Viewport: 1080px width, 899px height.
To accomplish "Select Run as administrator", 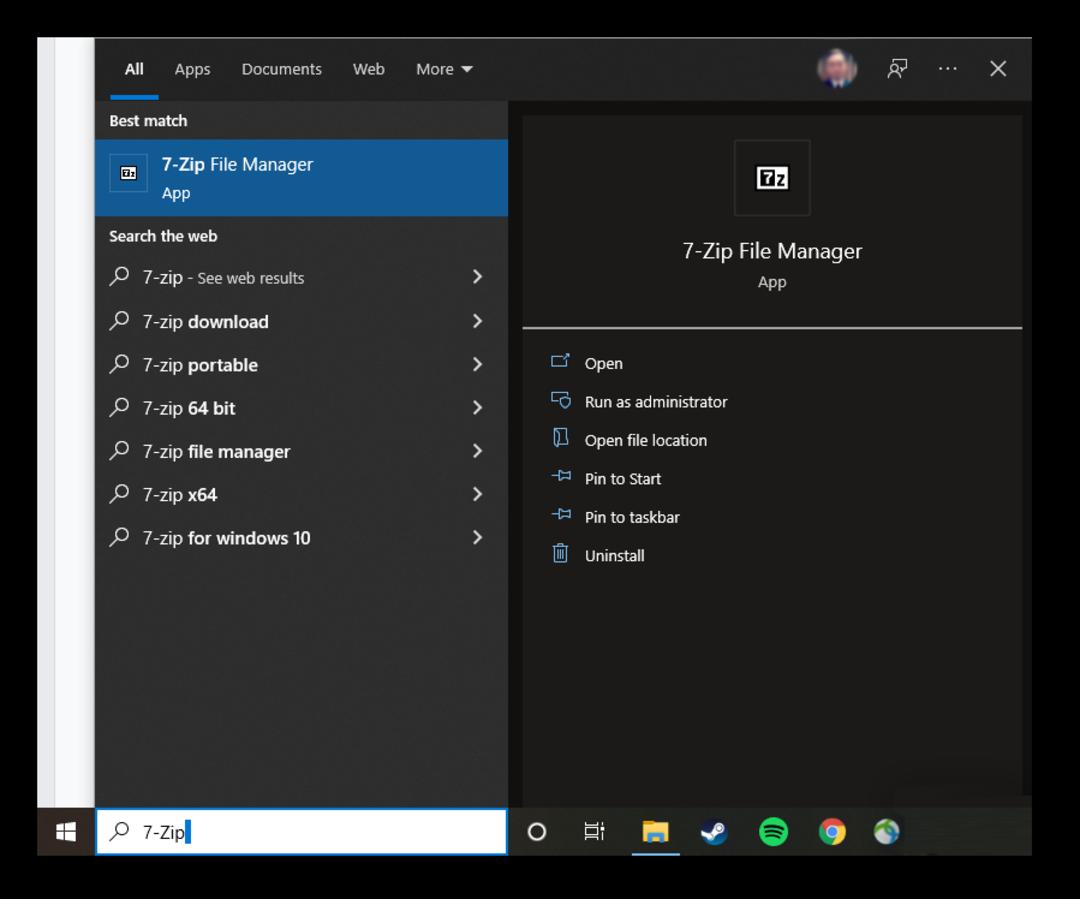I will pyautogui.click(x=656, y=402).
